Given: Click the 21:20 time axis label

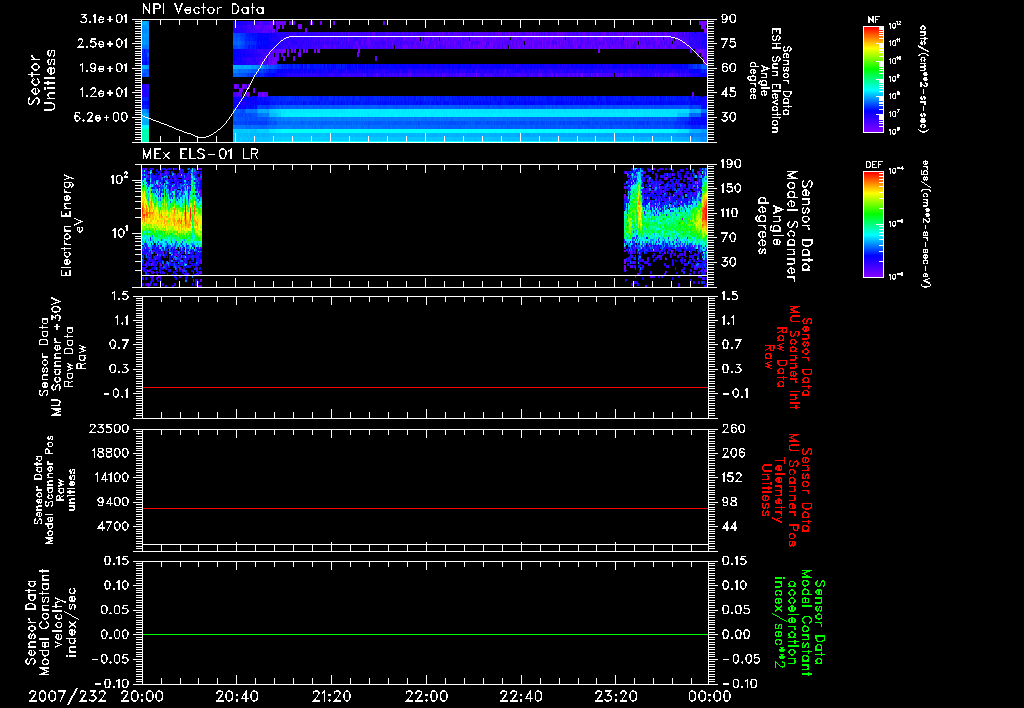Looking at the screenshot, I should pyautogui.click(x=331, y=696).
